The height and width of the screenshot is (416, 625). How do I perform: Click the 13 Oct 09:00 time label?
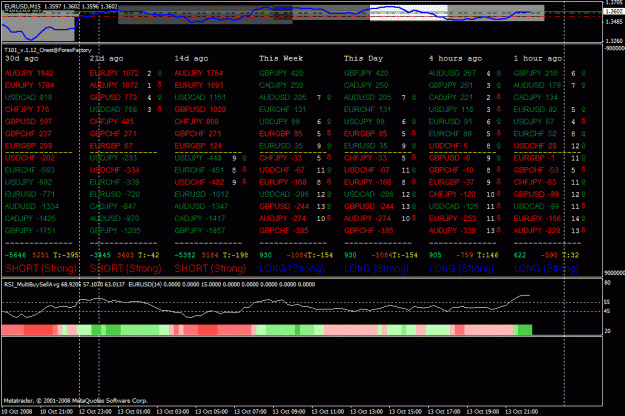pyautogui.click(x=289, y=412)
